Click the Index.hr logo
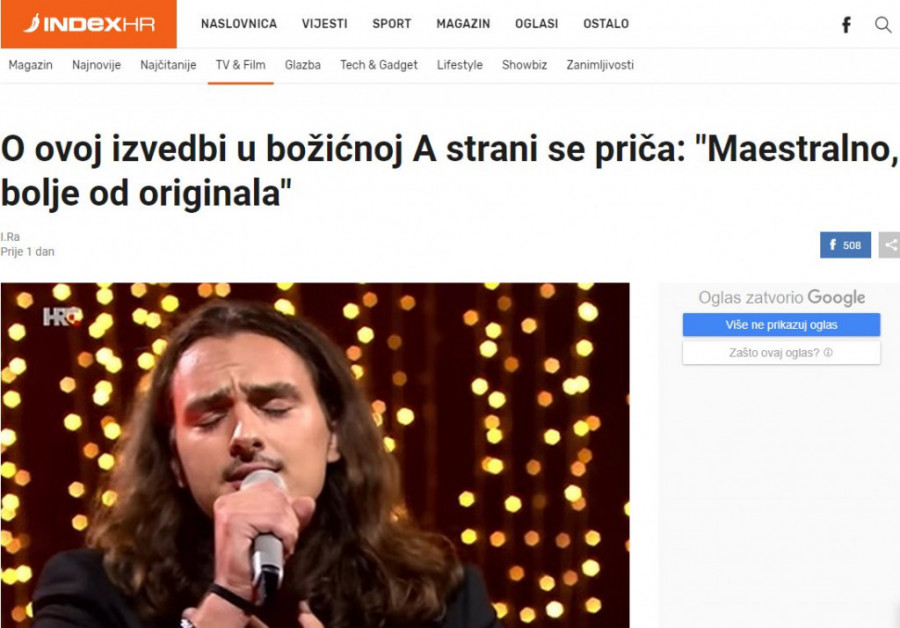The image size is (900, 628). [88, 24]
